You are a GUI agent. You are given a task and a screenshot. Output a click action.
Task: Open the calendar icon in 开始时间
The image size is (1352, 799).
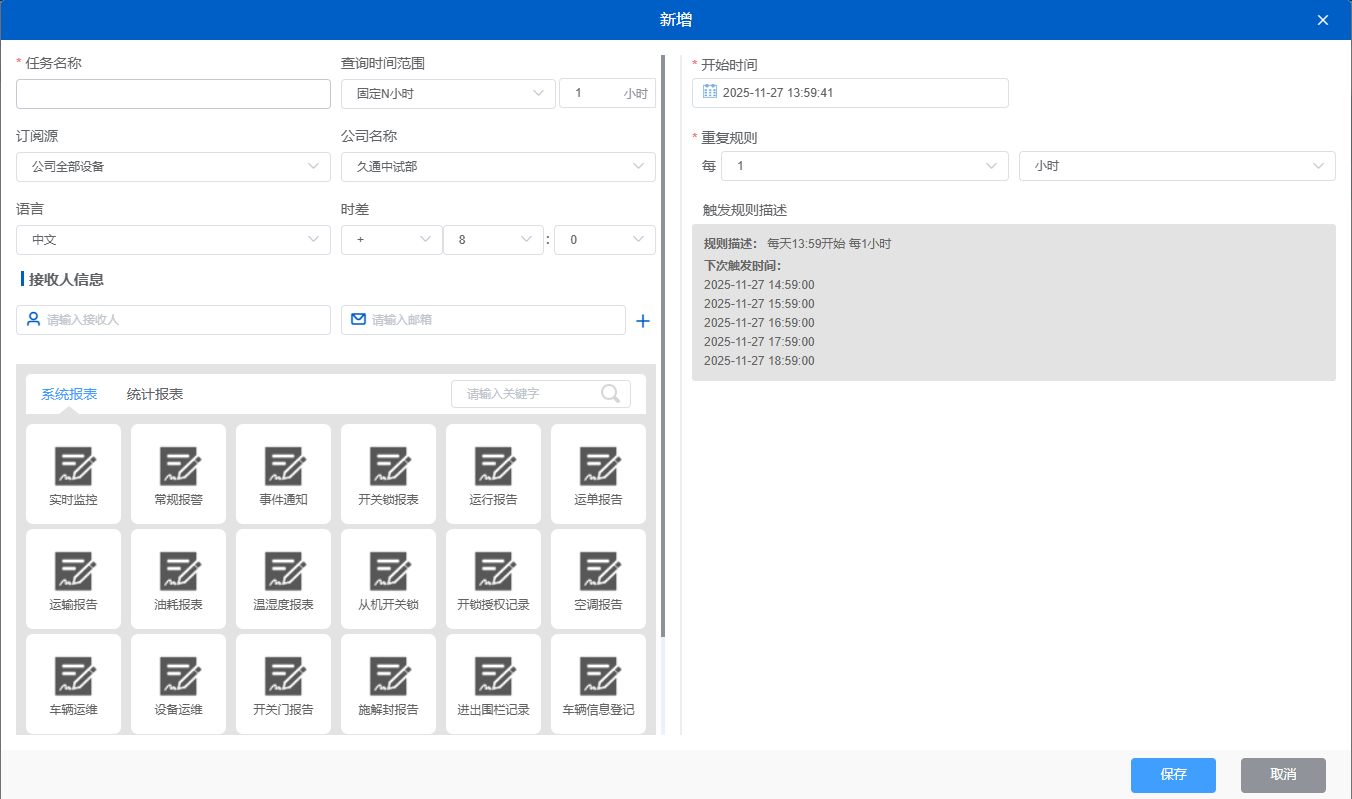click(710, 92)
